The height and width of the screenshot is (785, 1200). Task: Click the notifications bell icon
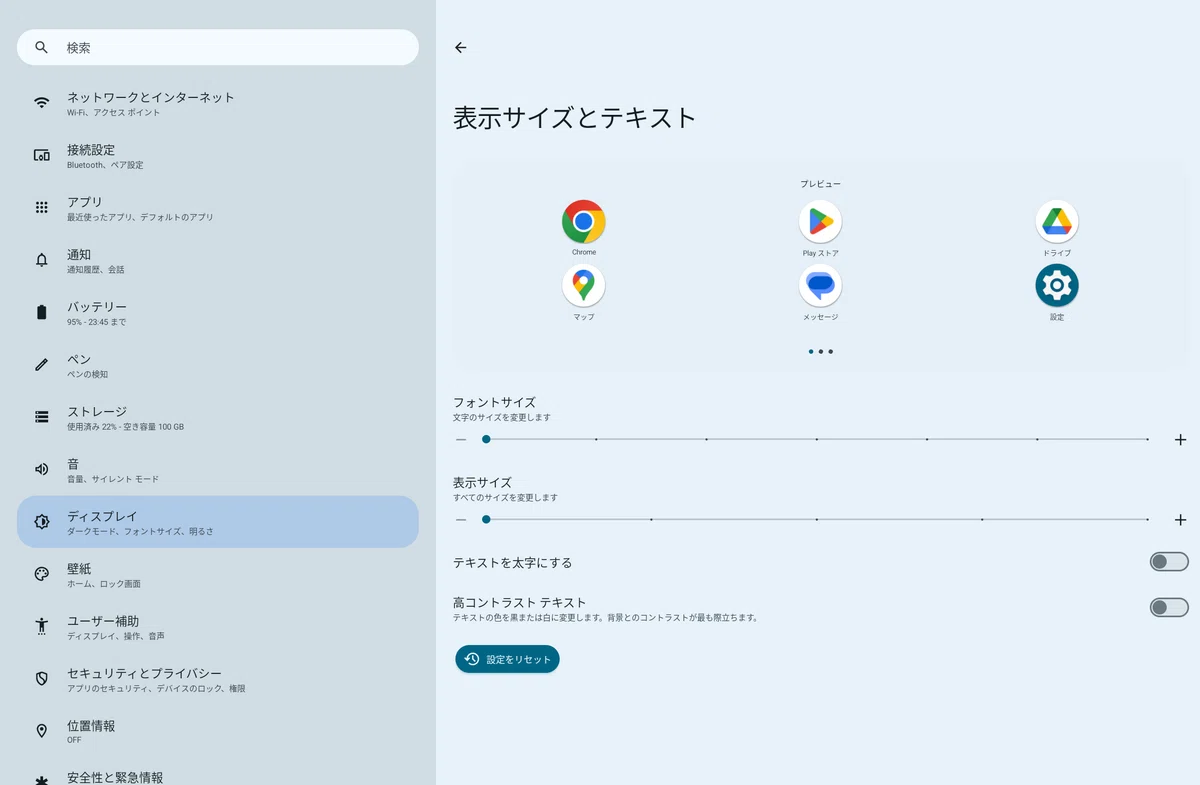(x=41, y=260)
